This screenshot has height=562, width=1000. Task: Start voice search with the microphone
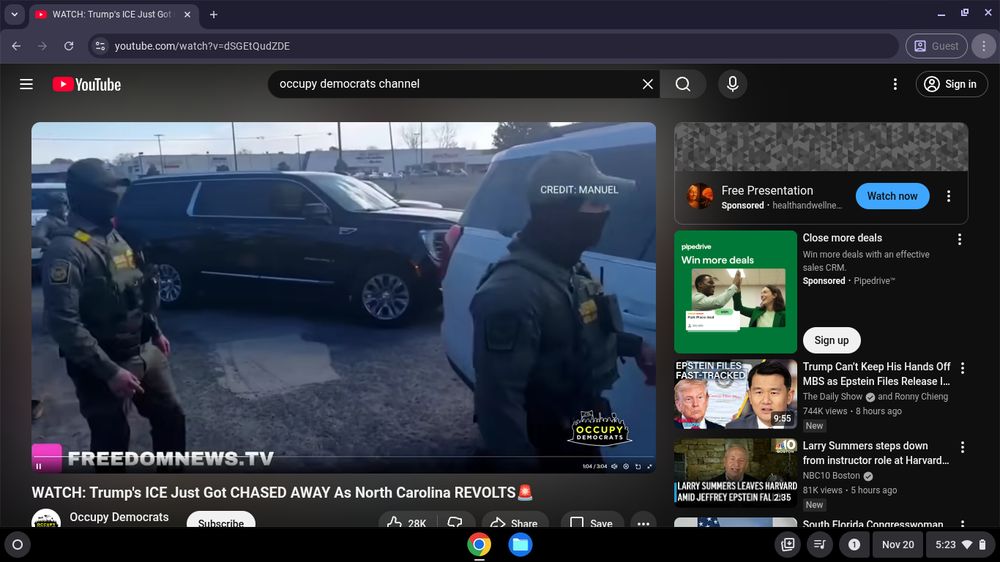[x=733, y=84]
